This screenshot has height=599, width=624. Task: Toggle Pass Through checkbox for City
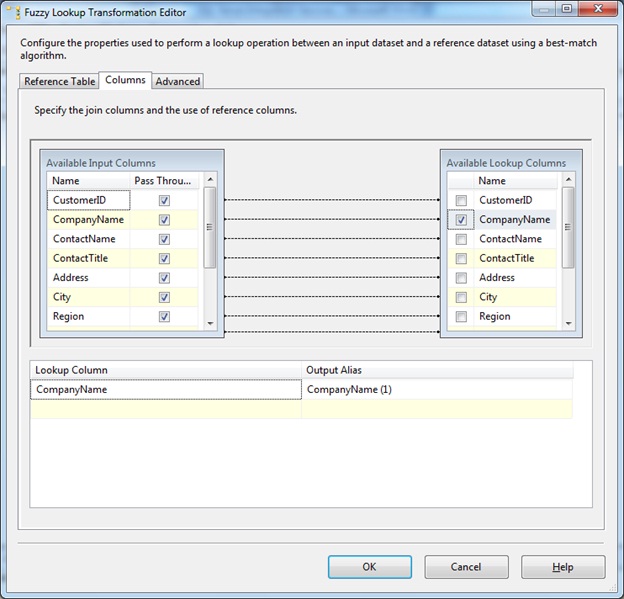164,297
